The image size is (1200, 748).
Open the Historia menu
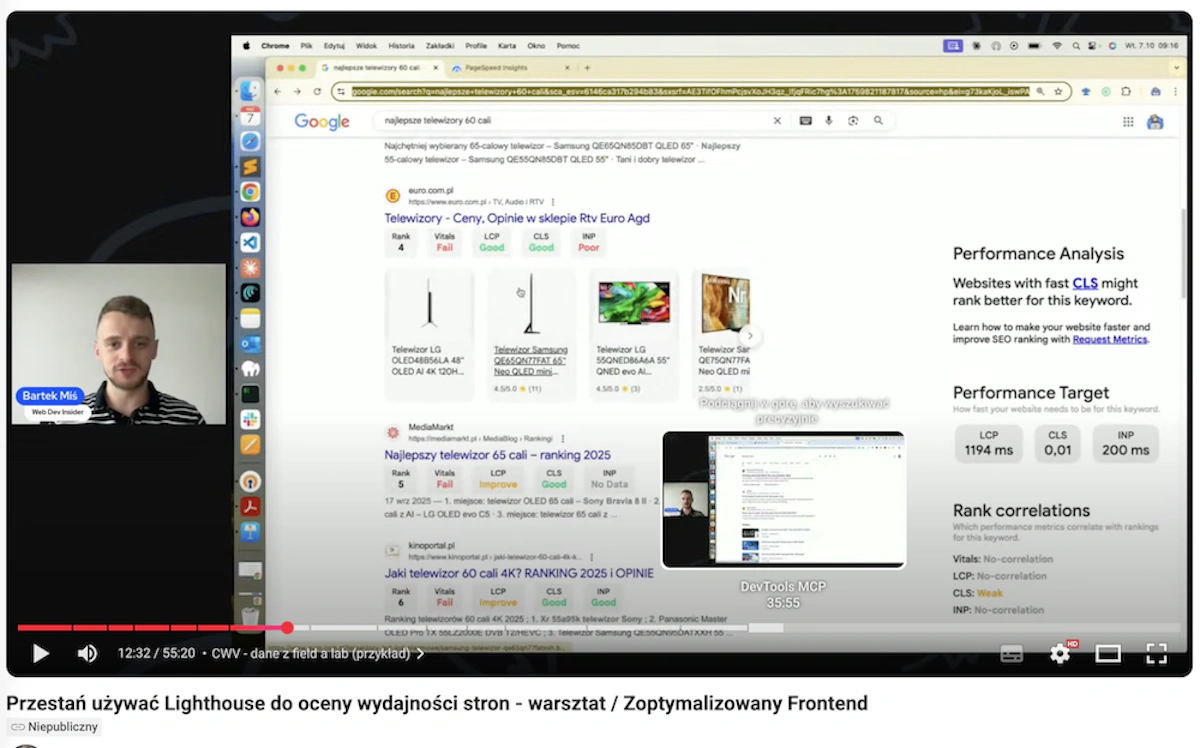coord(401,45)
